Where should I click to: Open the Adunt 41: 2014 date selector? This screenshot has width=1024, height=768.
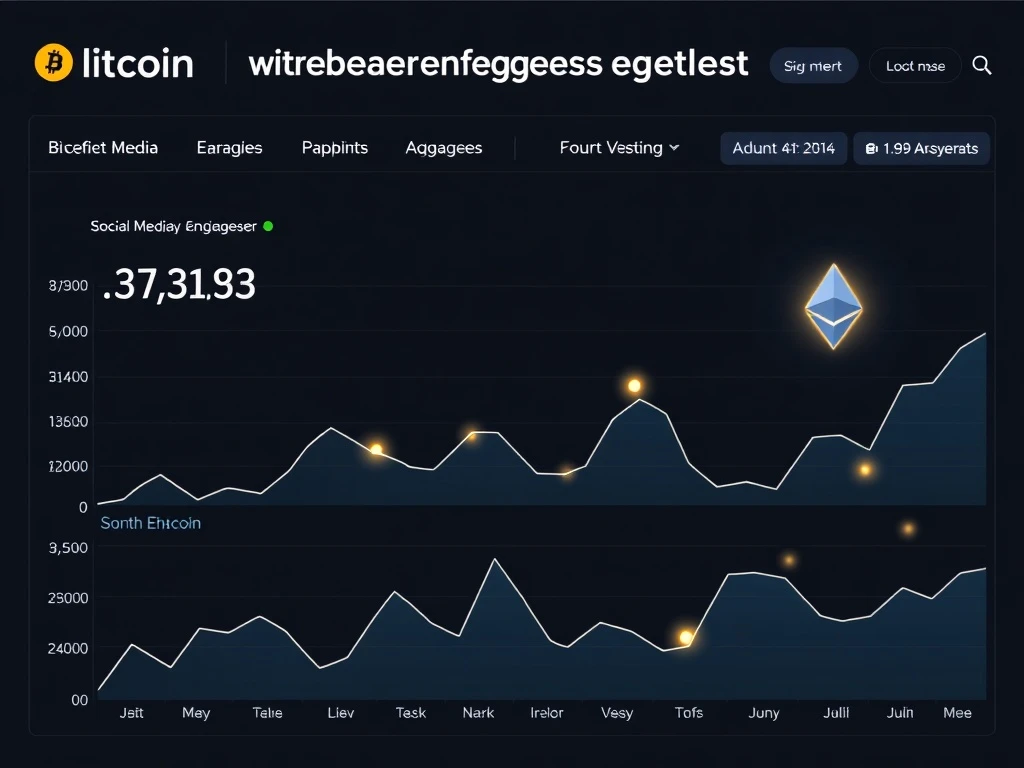click(x=783, y=148)
